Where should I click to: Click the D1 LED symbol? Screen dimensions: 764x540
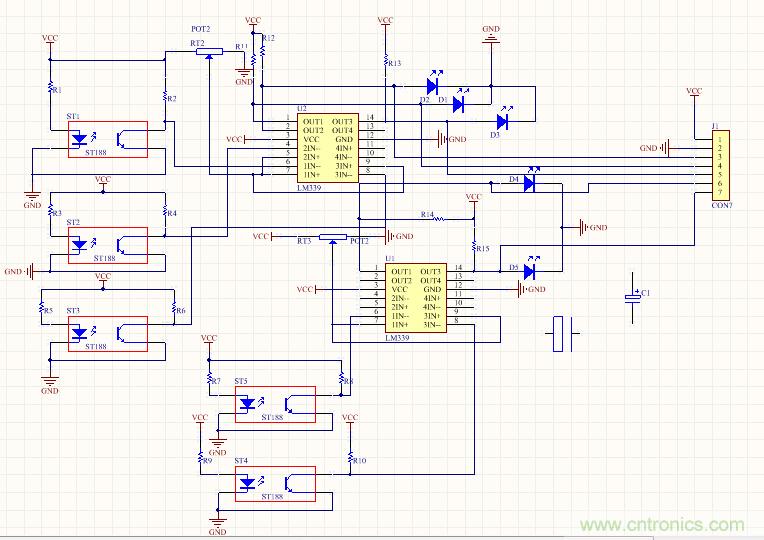459,102
